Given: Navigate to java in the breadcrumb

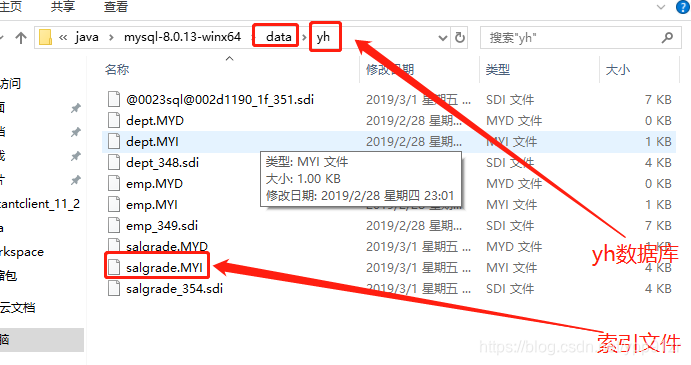Looking at the screenshot, I should coord(87,37).
